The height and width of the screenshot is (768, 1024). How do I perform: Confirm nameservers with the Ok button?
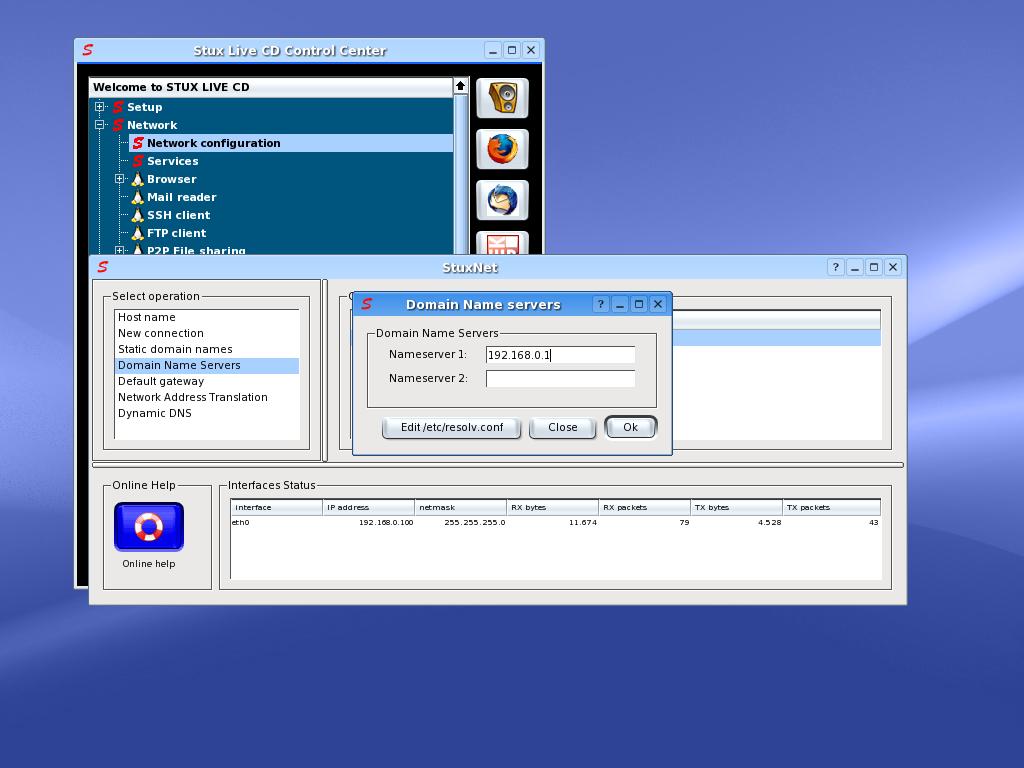[x=630, y=427]
